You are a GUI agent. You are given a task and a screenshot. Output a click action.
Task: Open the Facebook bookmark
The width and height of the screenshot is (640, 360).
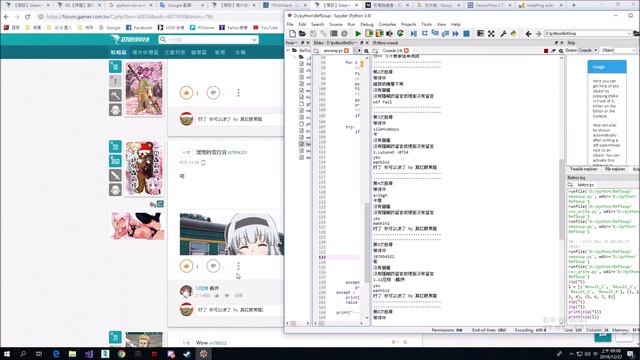pos(139,28)
